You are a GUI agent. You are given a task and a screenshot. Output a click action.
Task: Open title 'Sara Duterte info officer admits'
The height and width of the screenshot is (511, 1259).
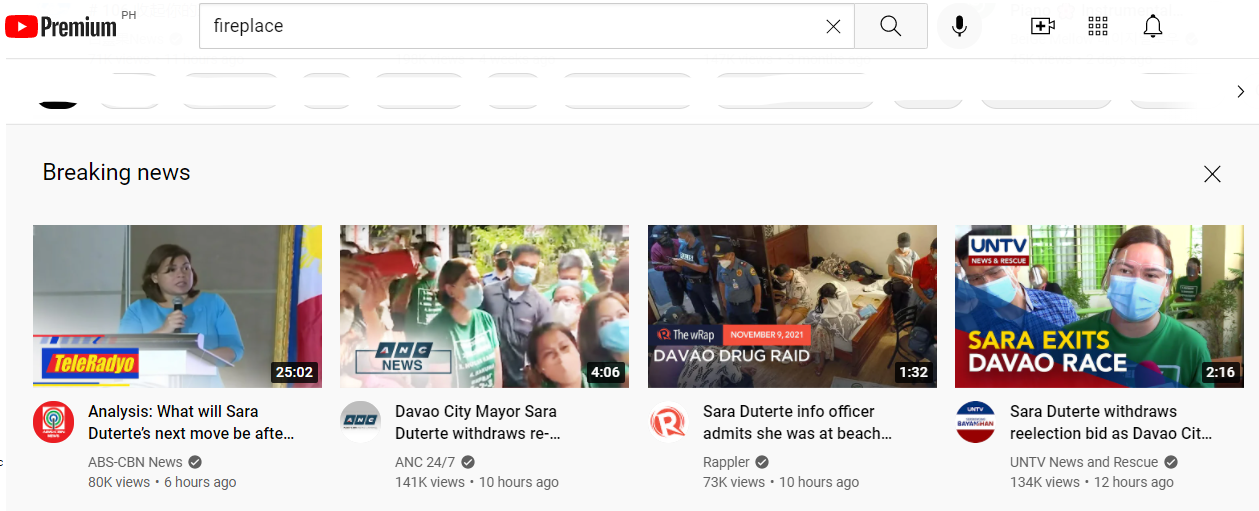coord(797,422)
